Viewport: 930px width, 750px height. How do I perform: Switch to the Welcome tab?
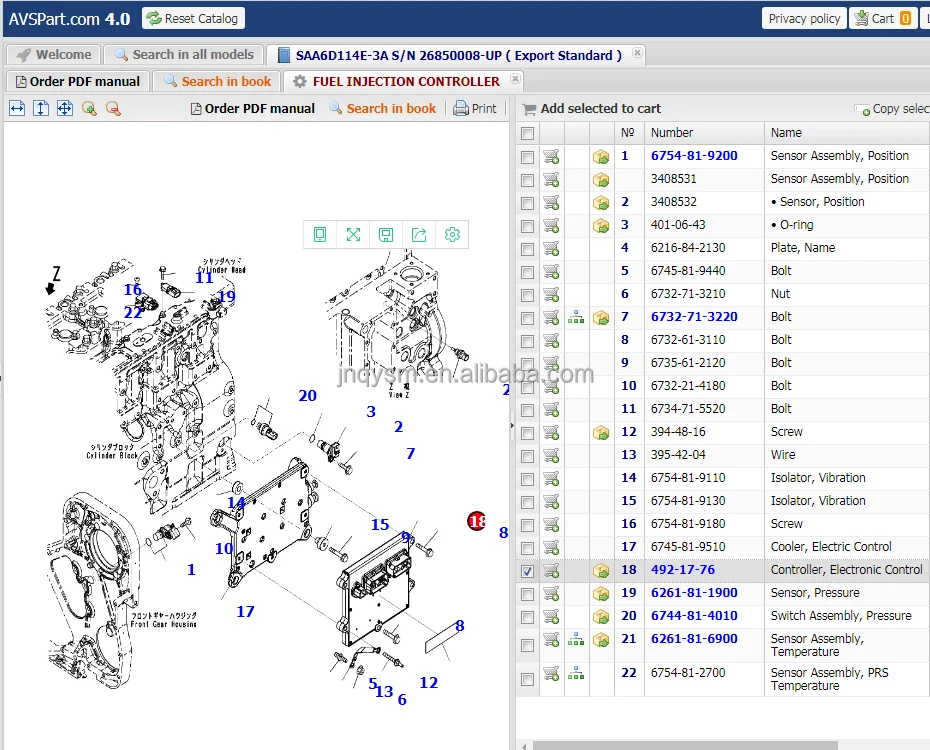(x=54, y=55)
